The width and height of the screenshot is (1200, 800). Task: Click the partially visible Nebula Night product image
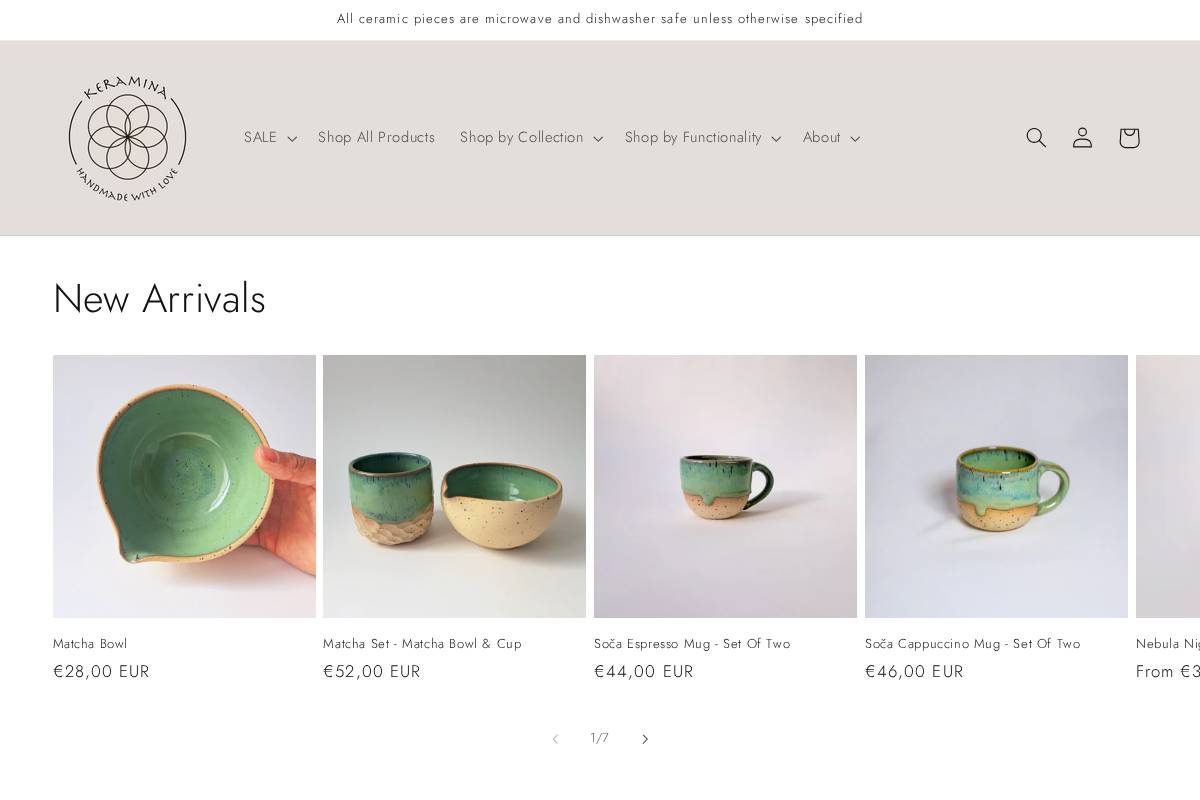tap(1168, 486)
